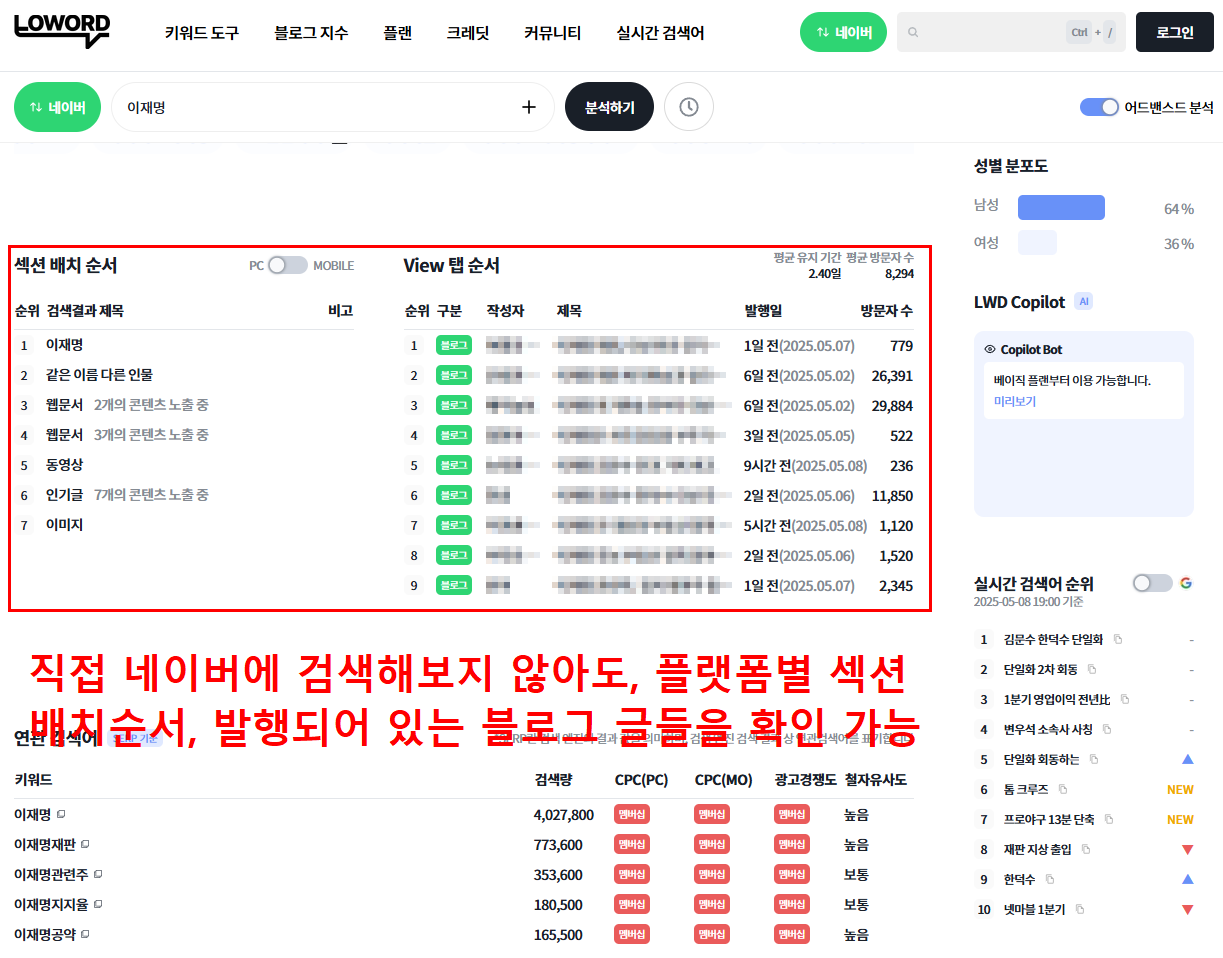Copy the keyword 단일화 회동하는
This screenshot has height=958, width=1223.
pyautogui.click(x=1094, y=760)
